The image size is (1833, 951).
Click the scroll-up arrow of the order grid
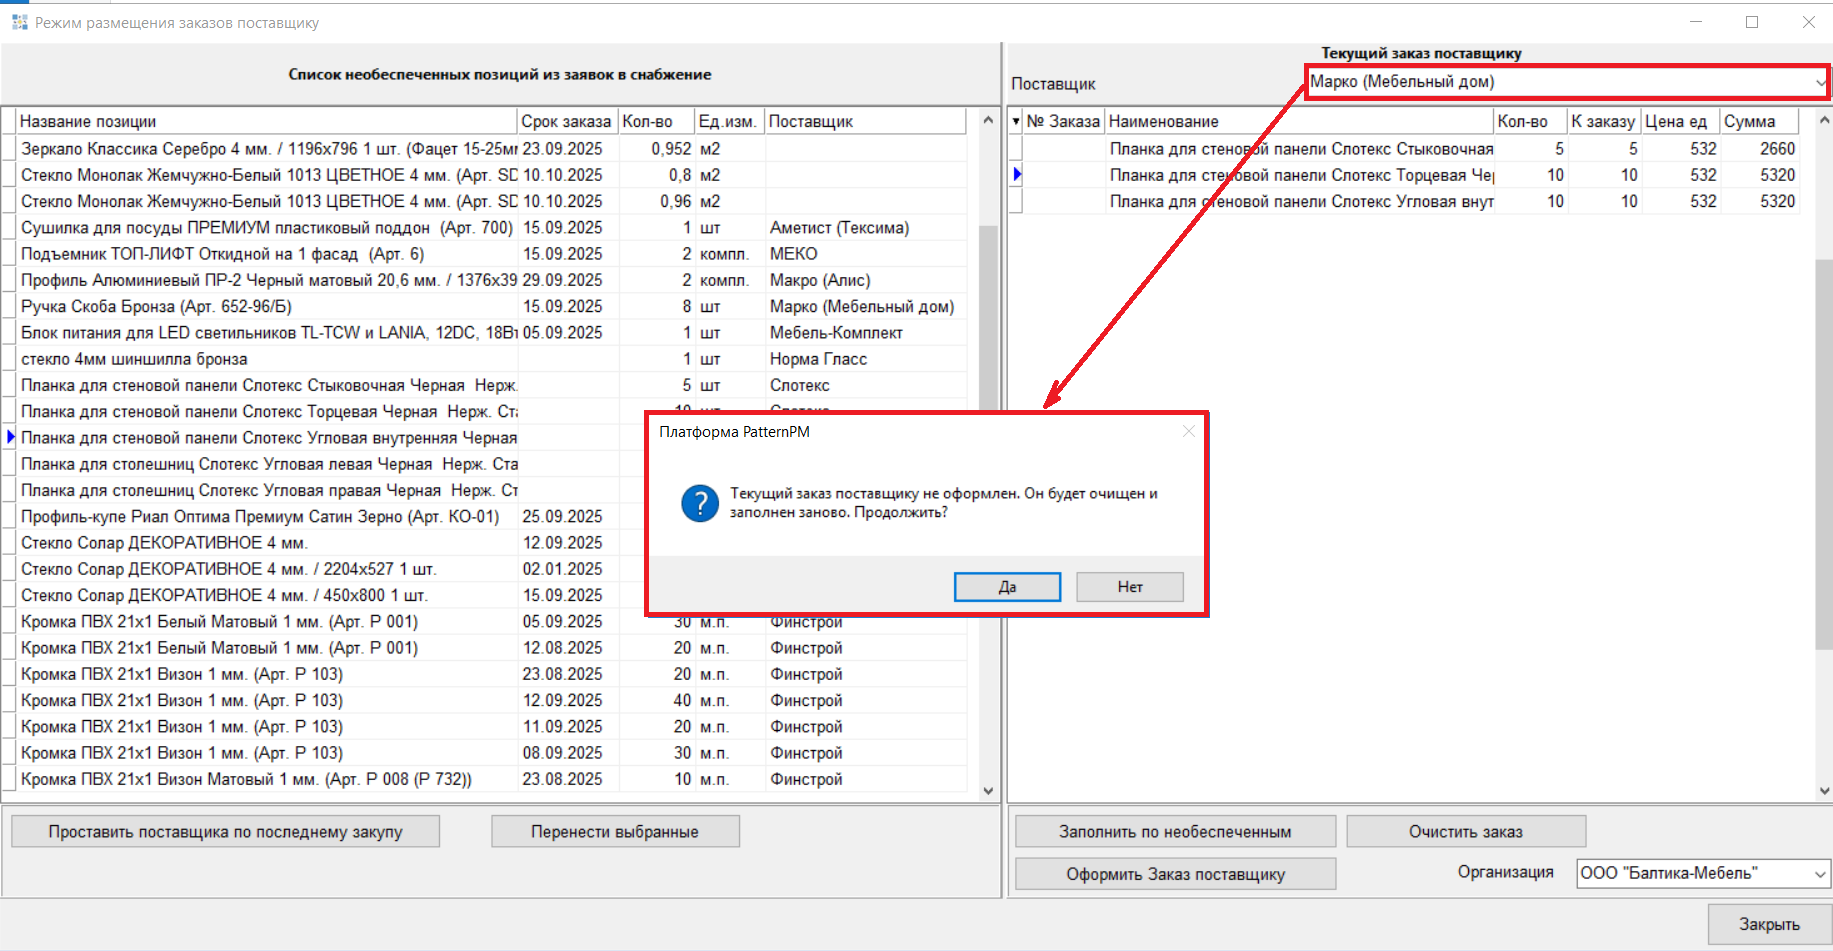coord(1824,120)
